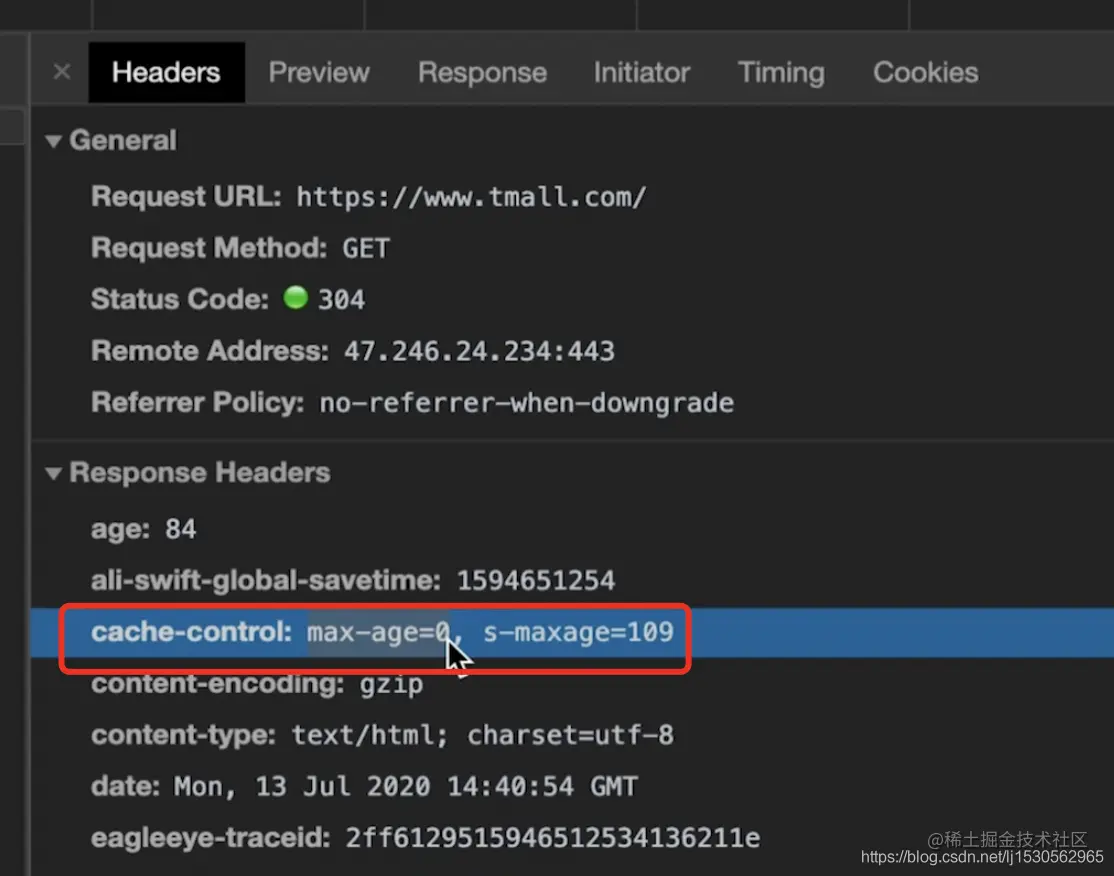Collapse the General section
Viewport: 1114px width, 876px height.
coord(53,141)
